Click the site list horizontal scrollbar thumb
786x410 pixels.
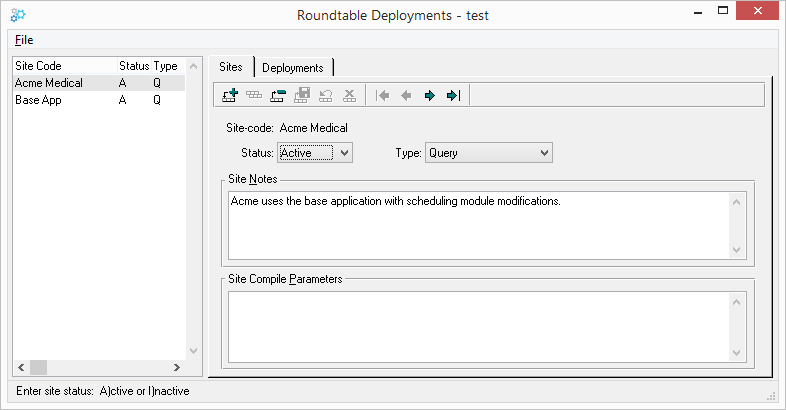click(x=39, y=367)
